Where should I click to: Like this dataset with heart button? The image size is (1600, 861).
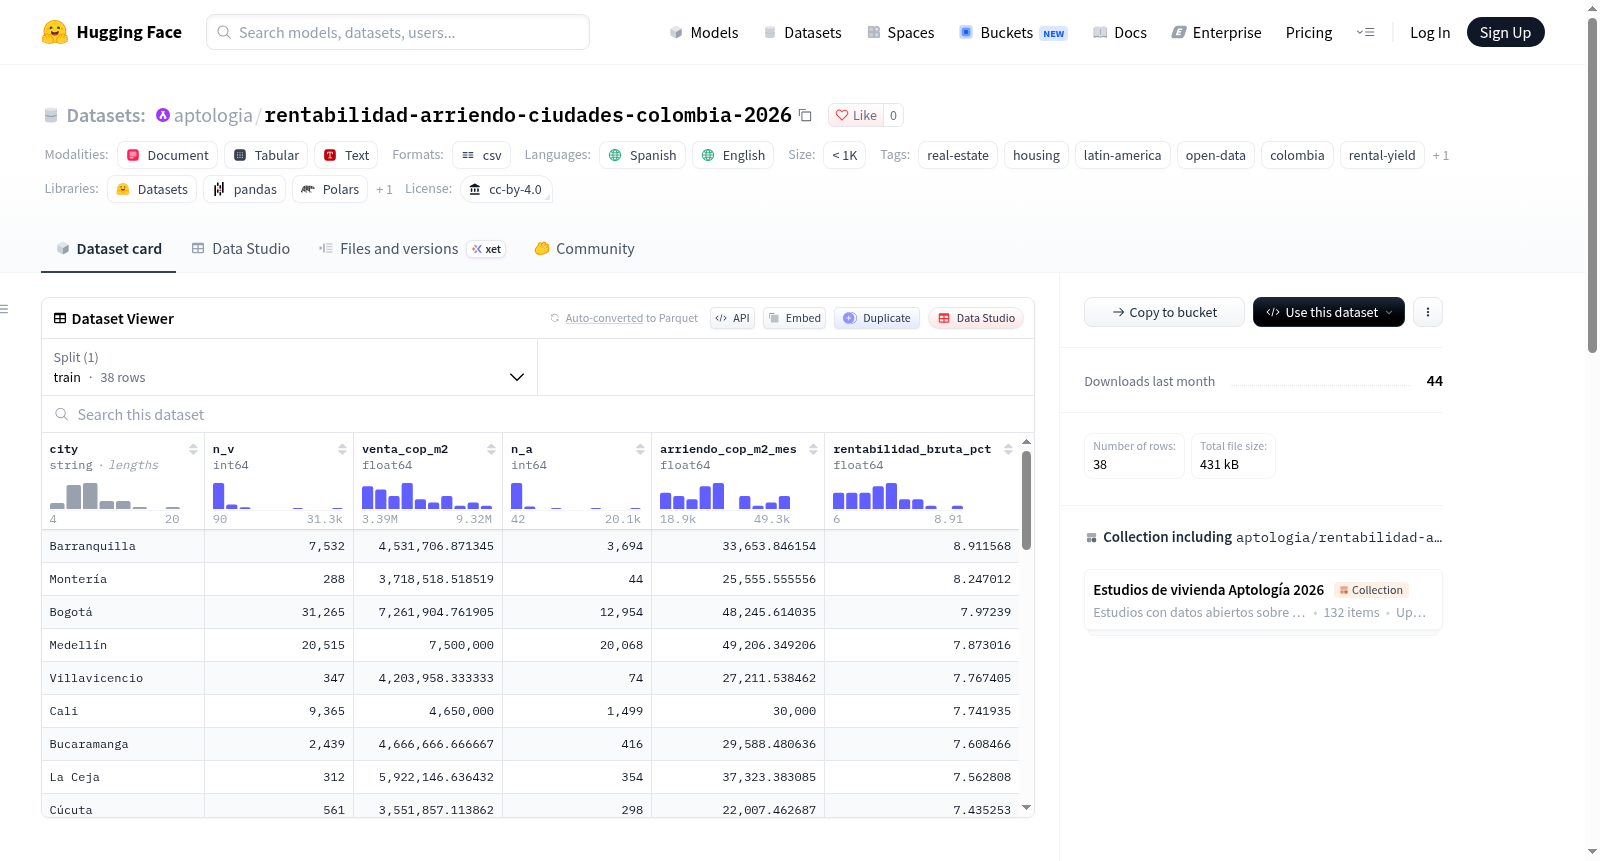856,115
